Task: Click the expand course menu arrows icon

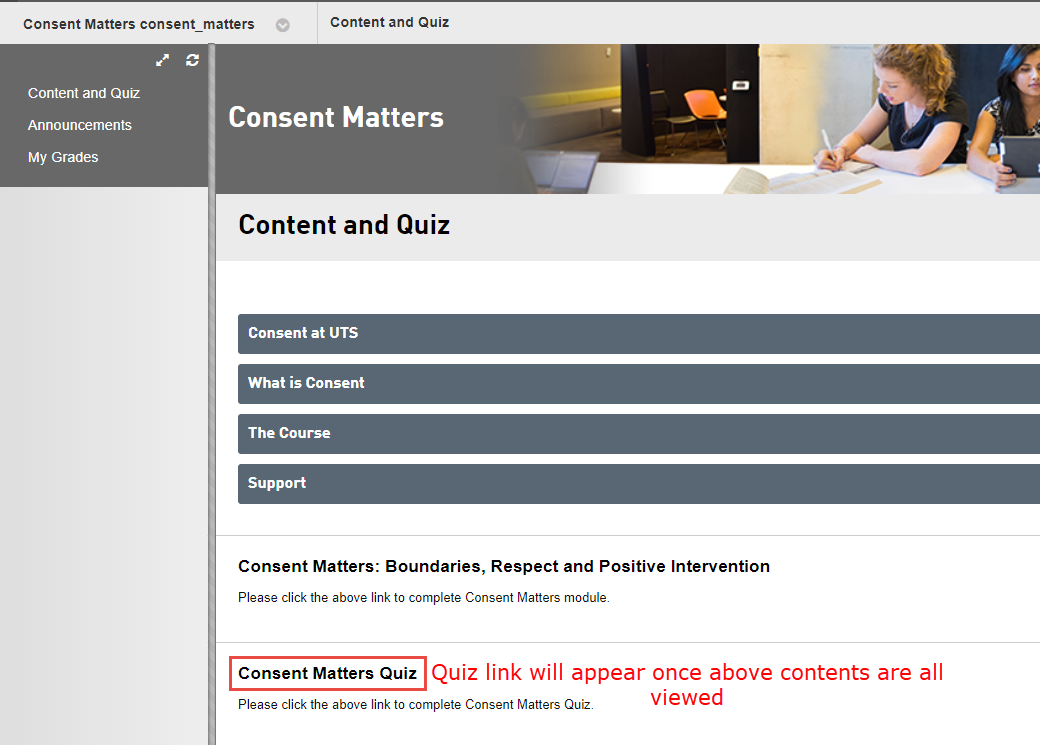Action: [x=163, y=60]
